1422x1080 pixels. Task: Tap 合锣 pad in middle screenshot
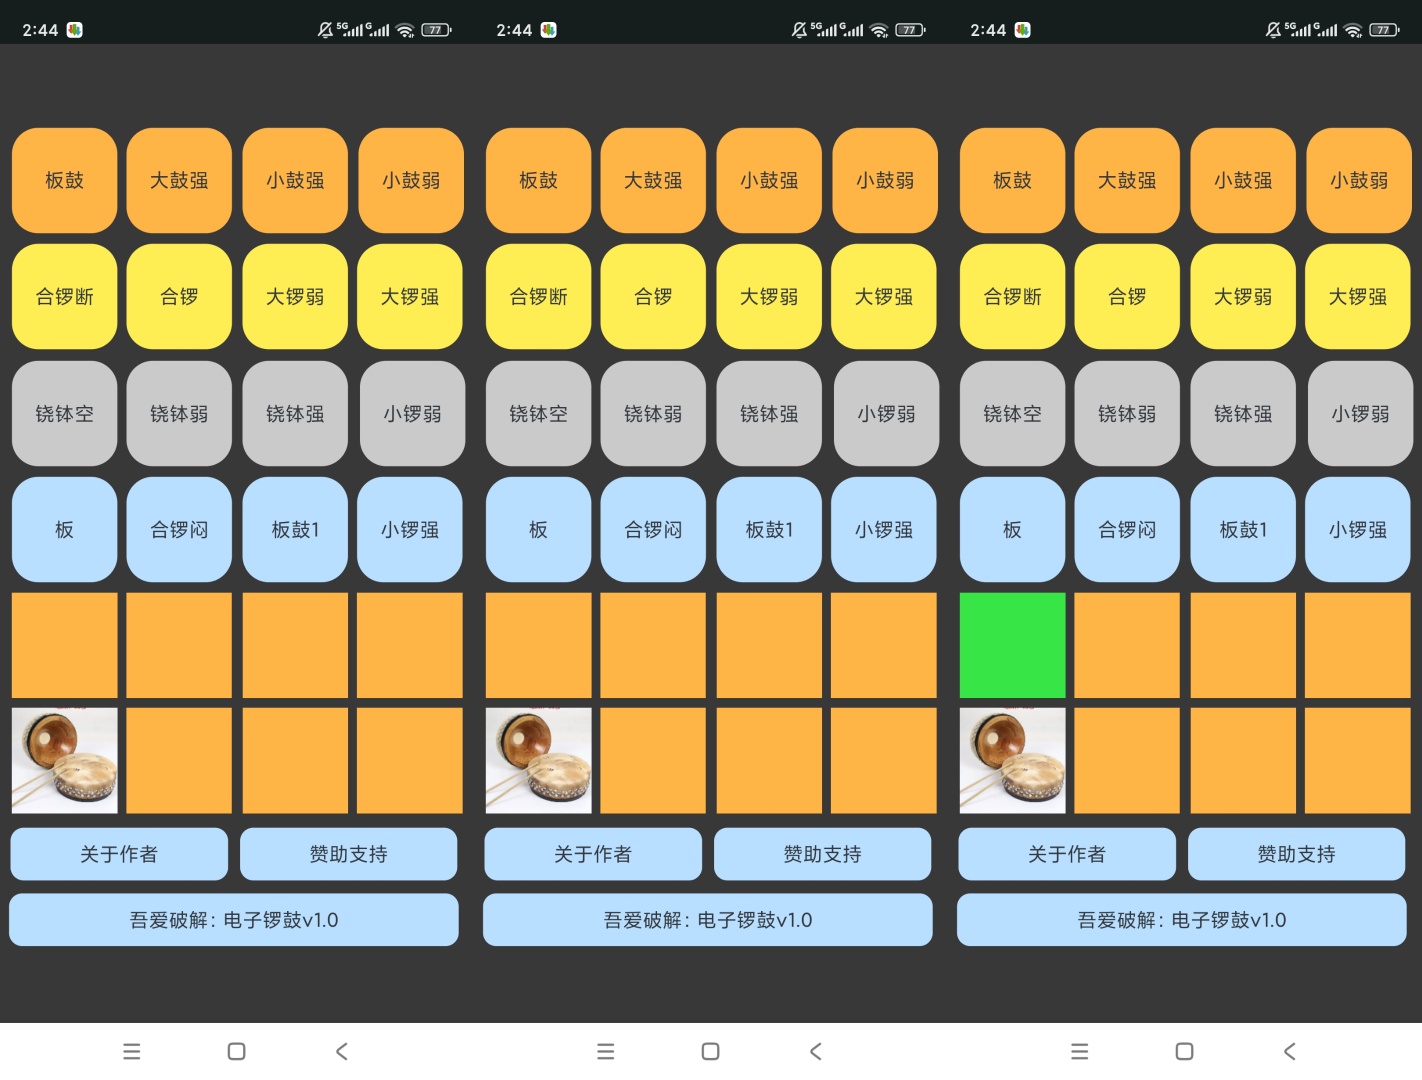pos(653,297)
